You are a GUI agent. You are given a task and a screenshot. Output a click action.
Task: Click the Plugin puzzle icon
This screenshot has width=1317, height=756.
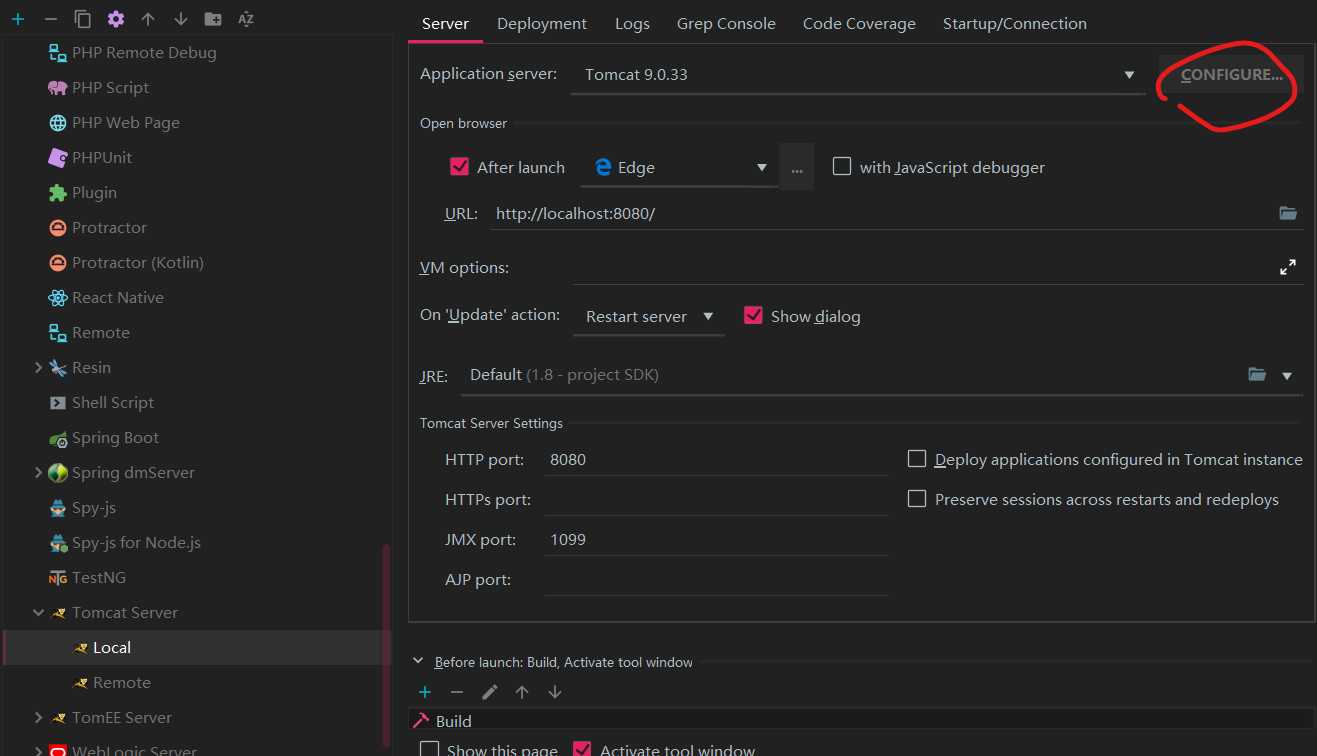(x=58, y=193)
